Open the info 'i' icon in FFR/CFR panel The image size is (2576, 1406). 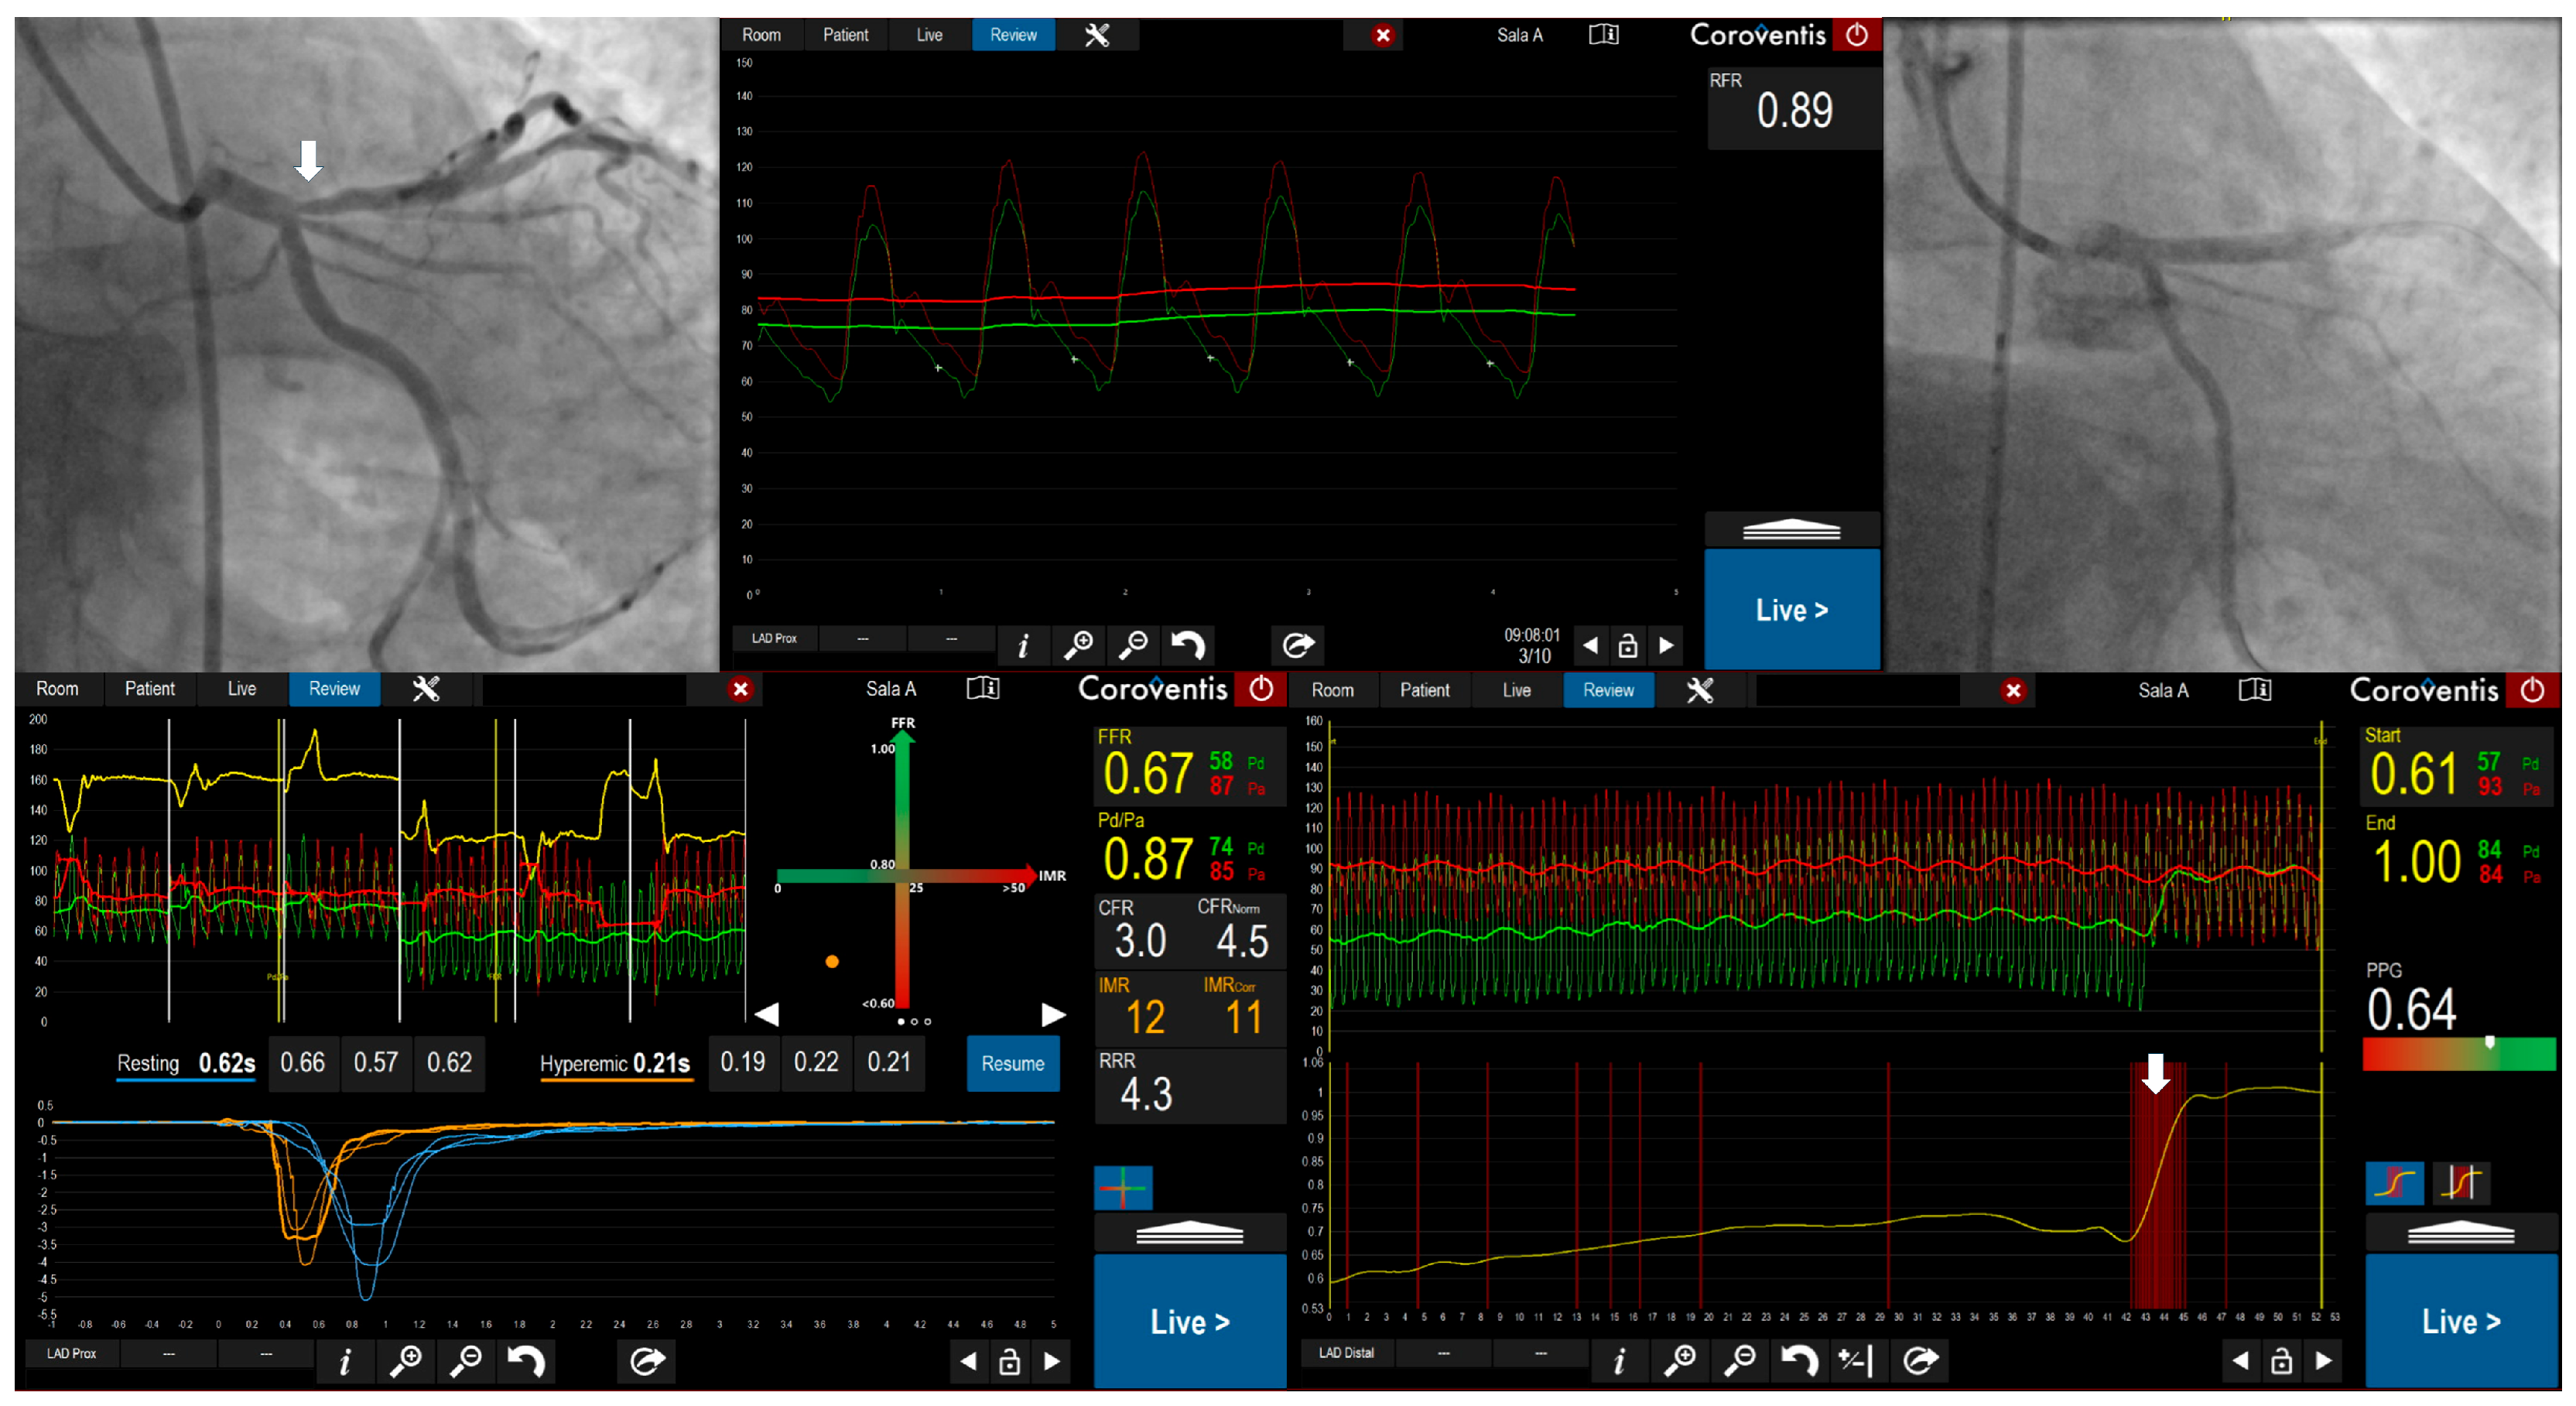pos(345,1361)
